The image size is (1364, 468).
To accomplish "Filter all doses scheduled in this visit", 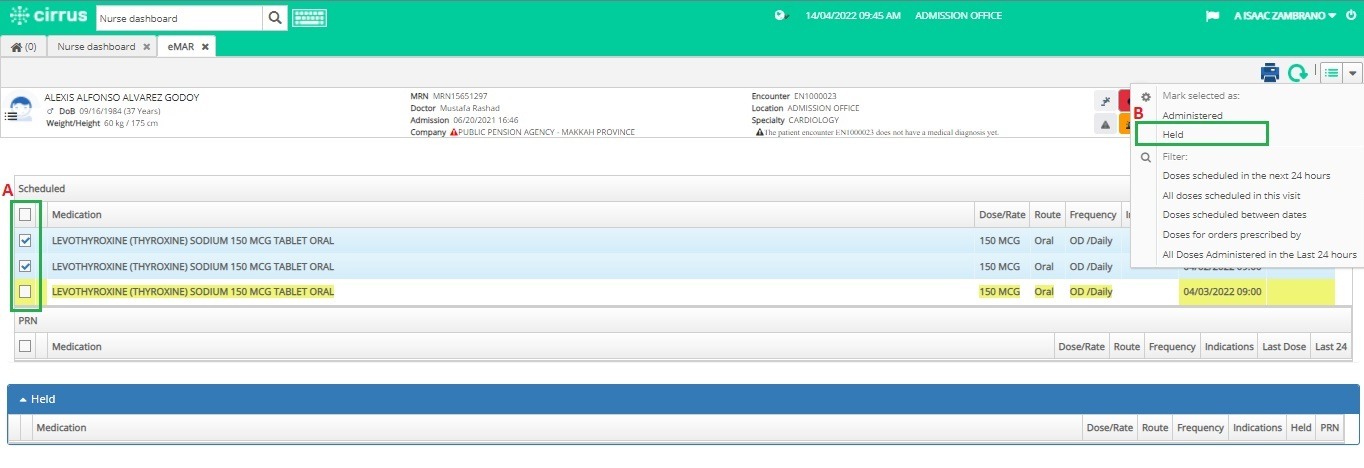I will [x=1231, y=195].
